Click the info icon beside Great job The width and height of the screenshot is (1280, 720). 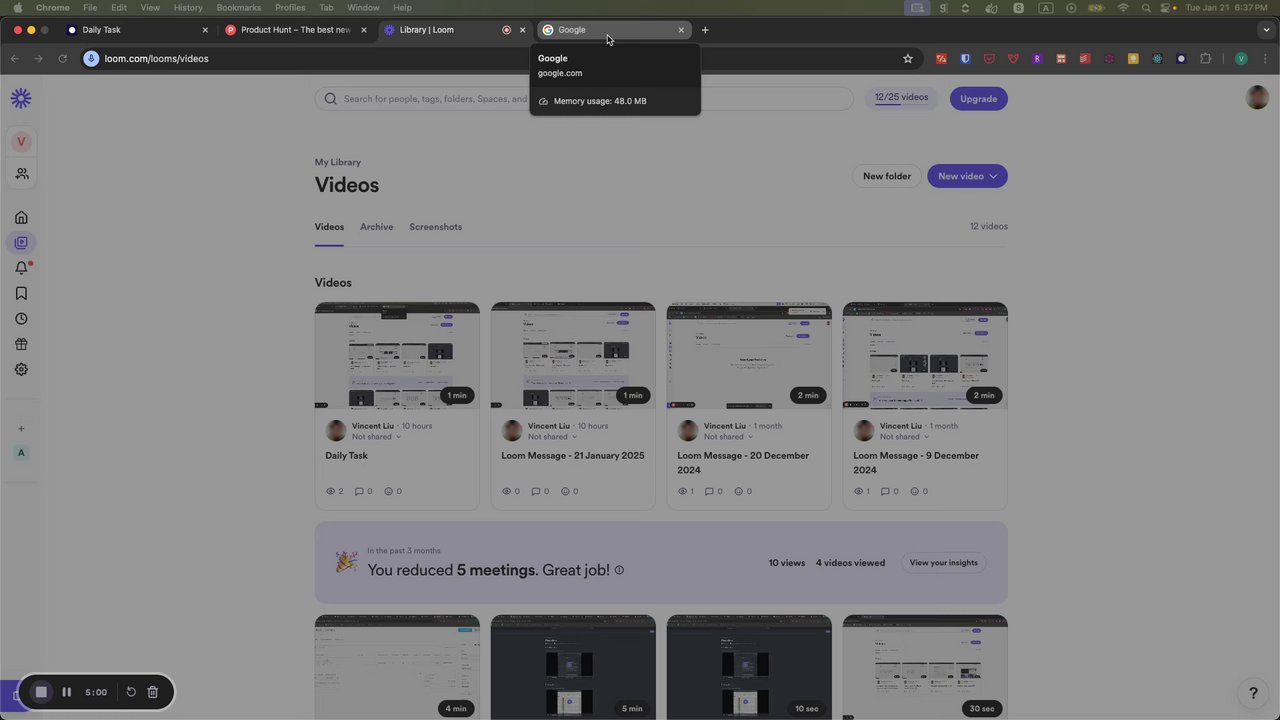click(619, 570)
